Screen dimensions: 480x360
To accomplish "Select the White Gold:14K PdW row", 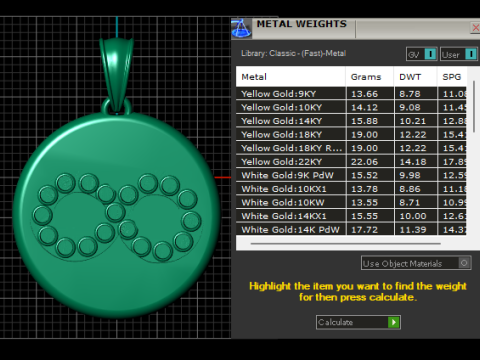I will [x=351, y=229].
